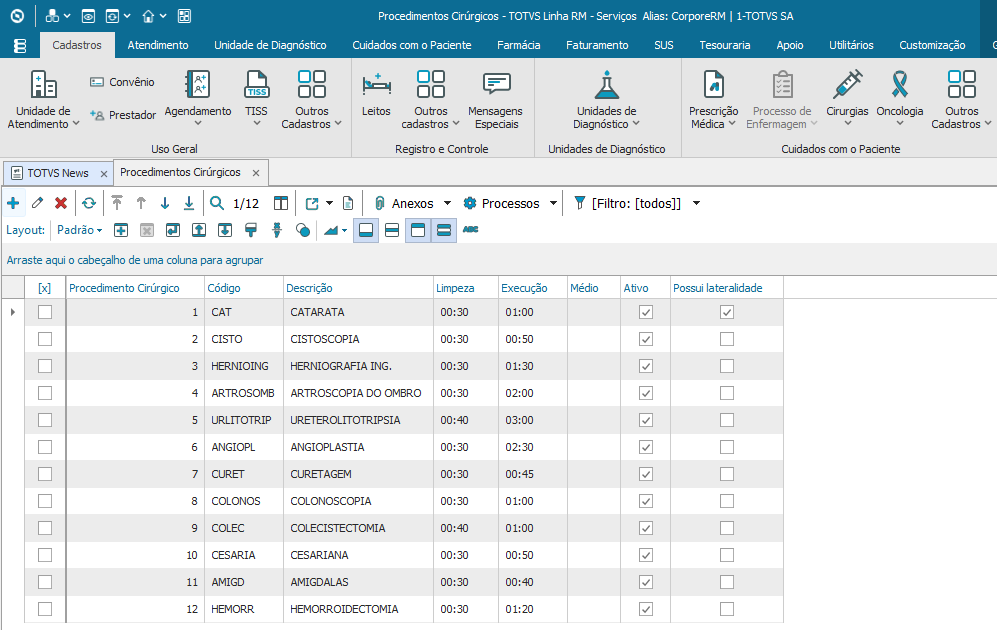
Task: Open the magnifier search icon
Action: tap(217, 203)
